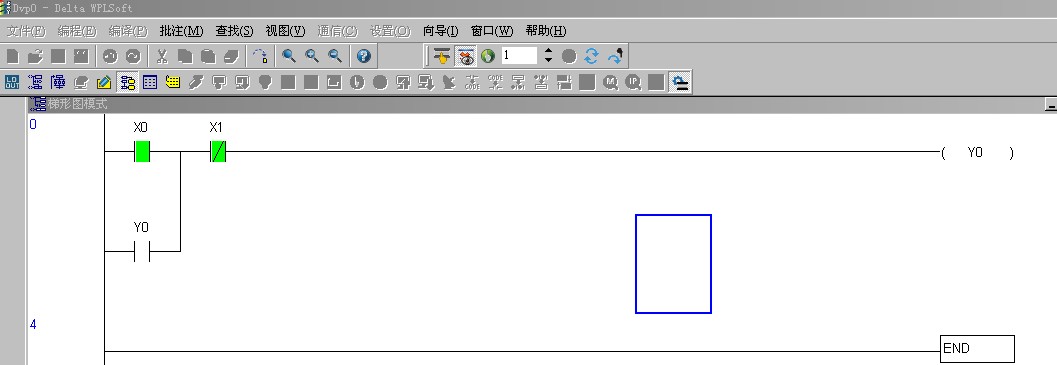Open the device table grid icon
This screenshot has width=1057, height=365.
150,82
